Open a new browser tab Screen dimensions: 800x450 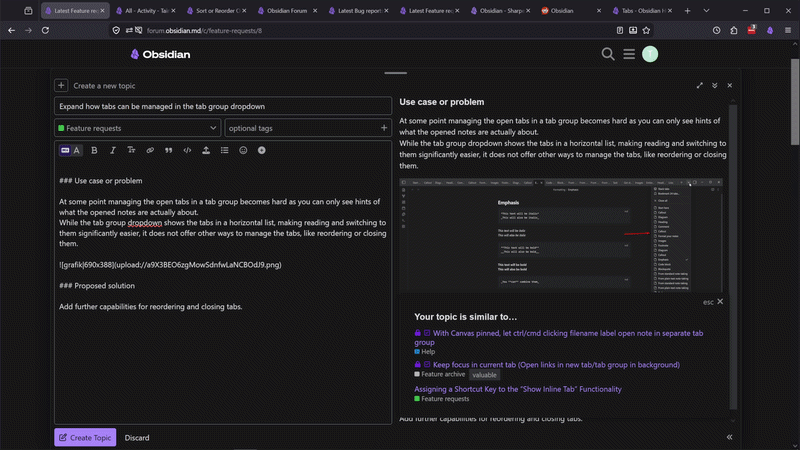(x=687, y=10)
